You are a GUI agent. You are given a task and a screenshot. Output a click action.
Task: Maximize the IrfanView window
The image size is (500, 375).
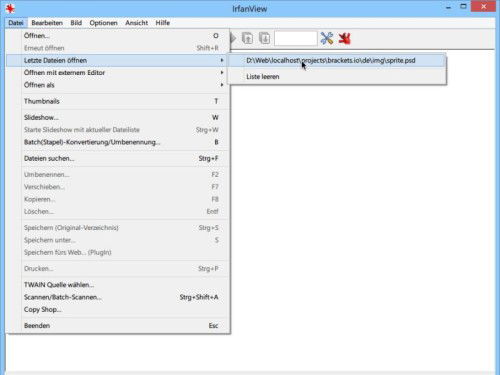pos(463,7)
